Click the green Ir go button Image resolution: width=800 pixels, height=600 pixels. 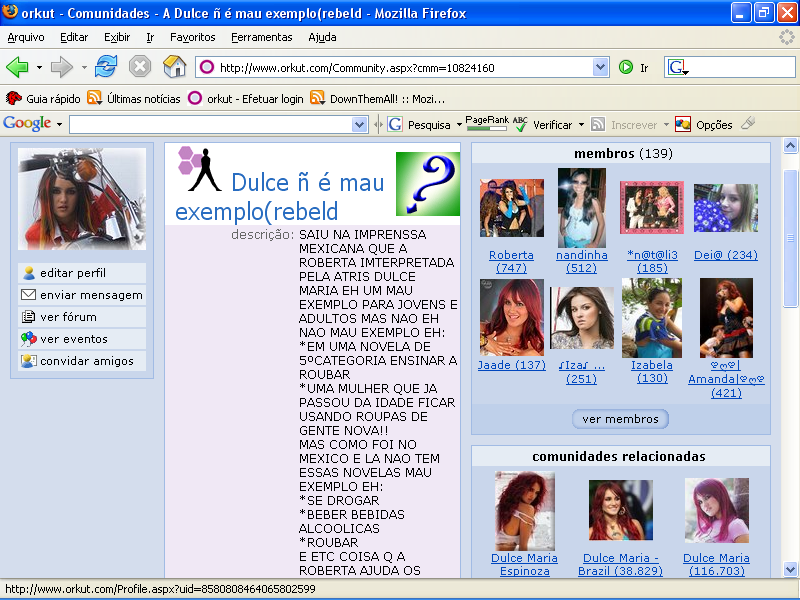(633, 67)
